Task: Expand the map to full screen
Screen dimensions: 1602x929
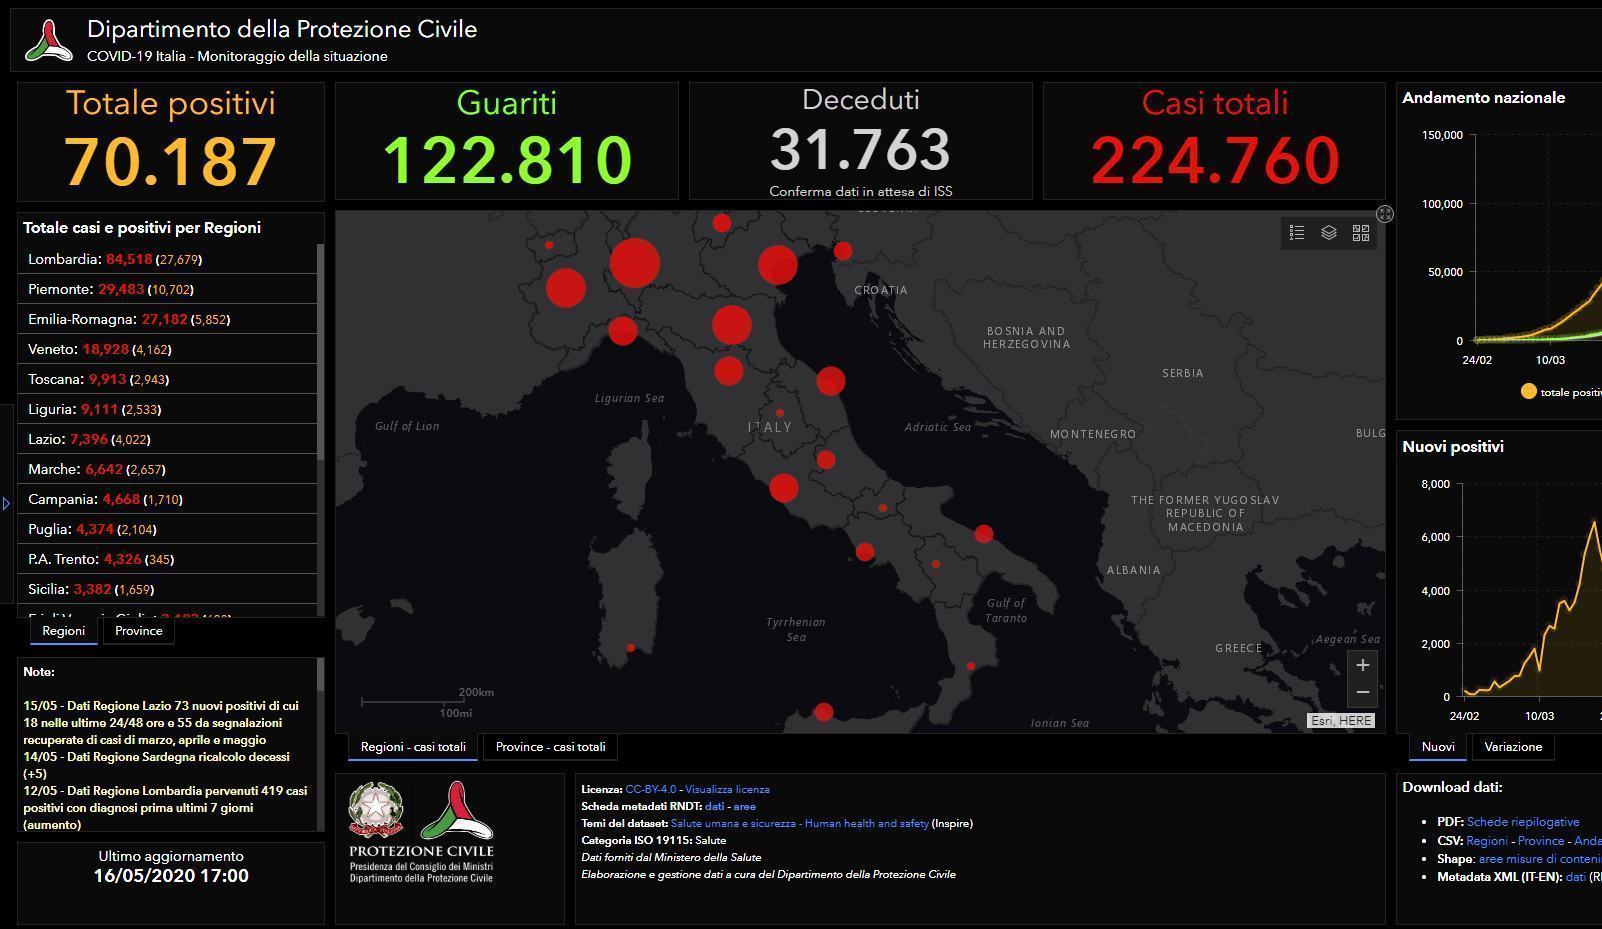Action: pos(1385,214)
